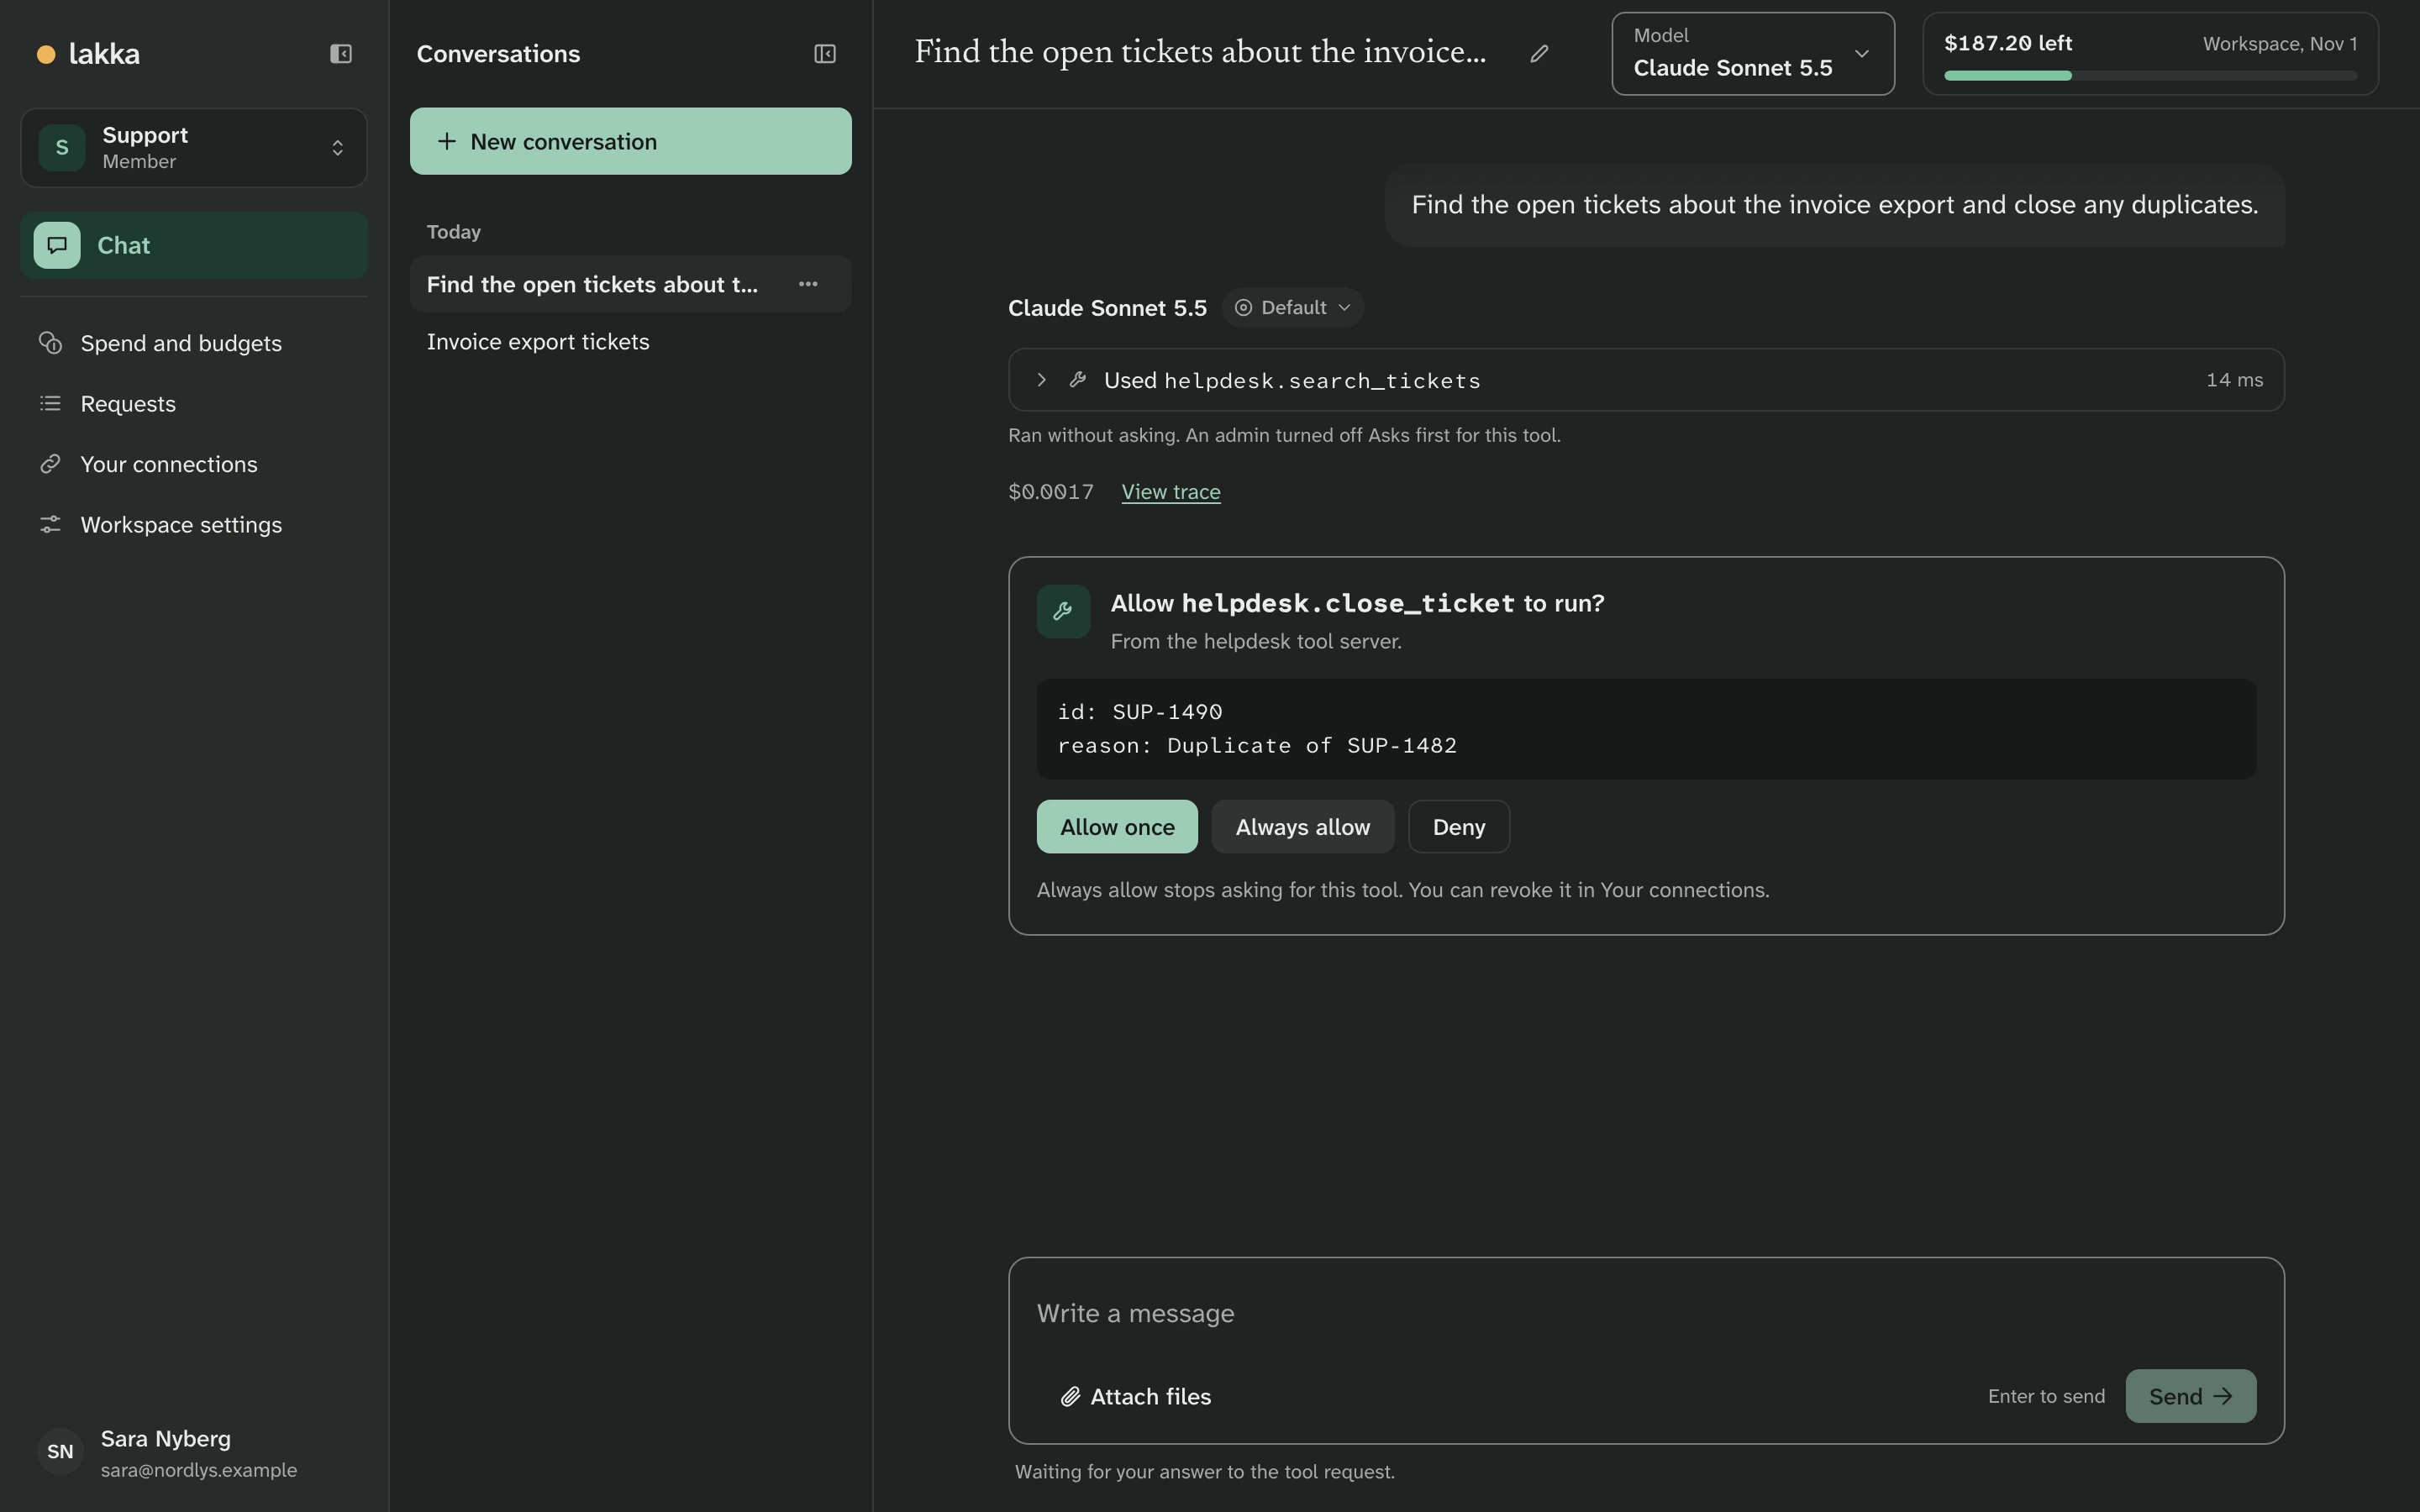Open Workspace settings

[x=194, y=525]
